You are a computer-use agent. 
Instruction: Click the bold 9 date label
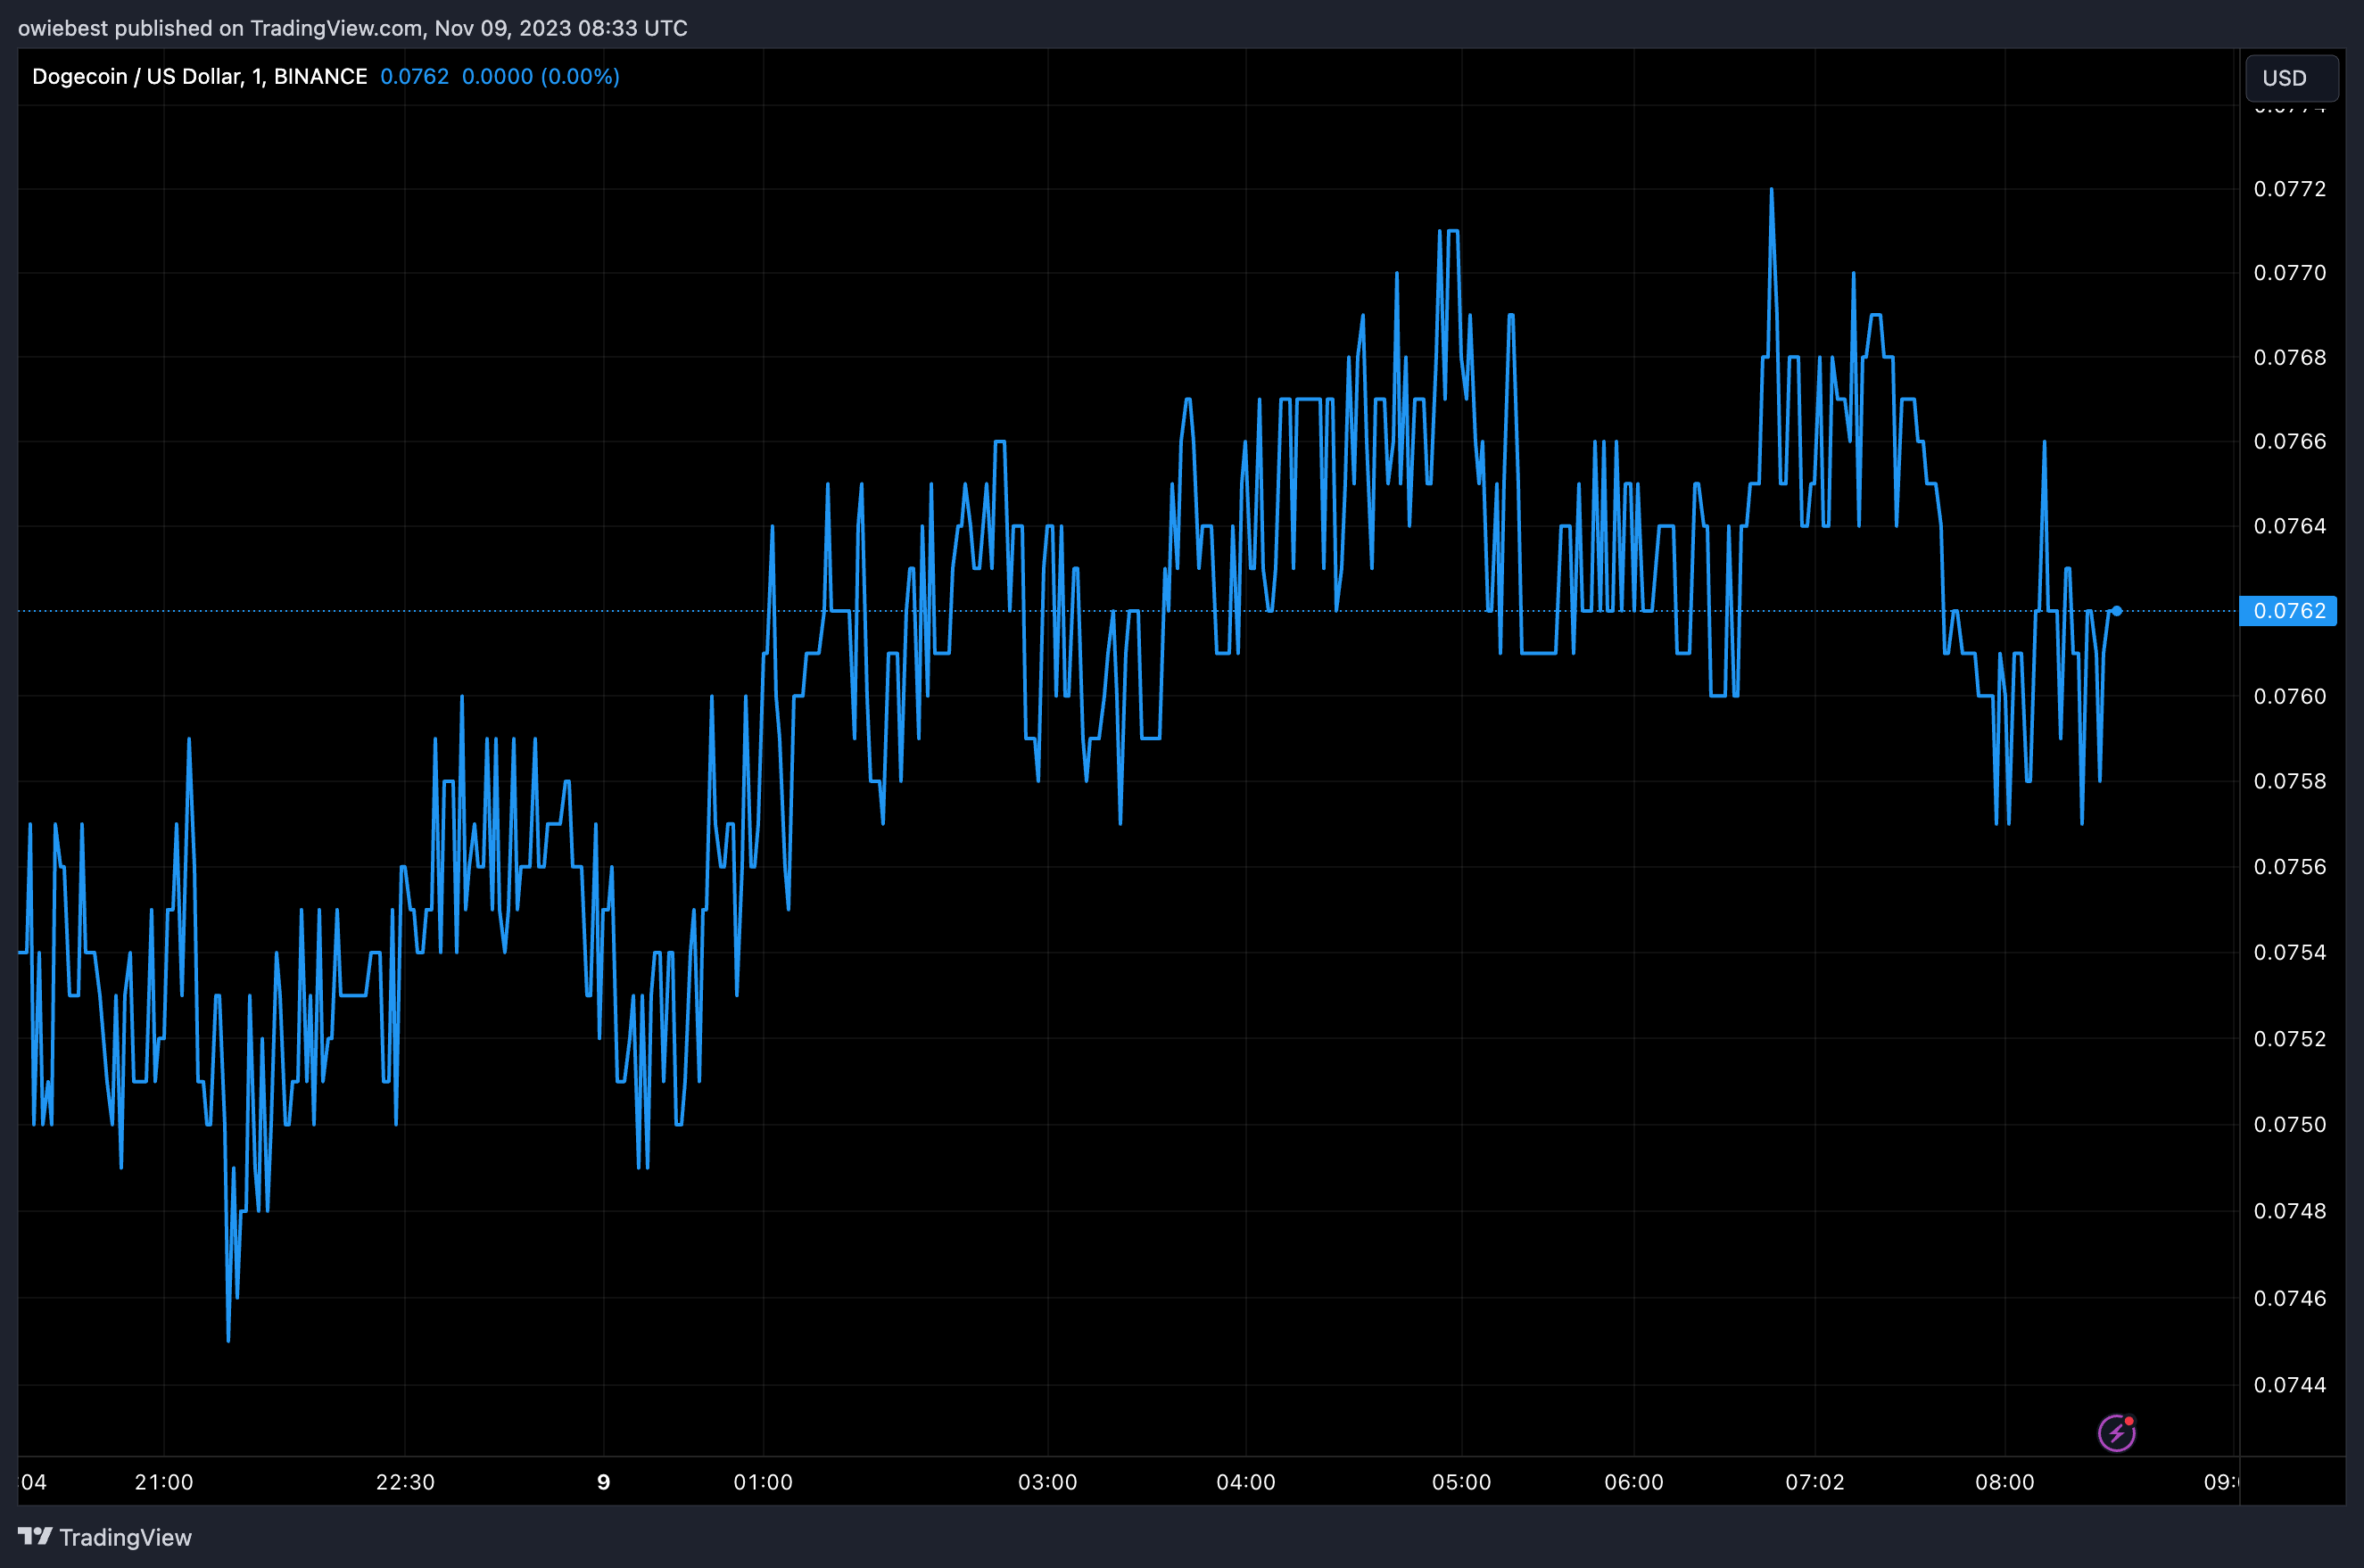tap(603, 1482)
